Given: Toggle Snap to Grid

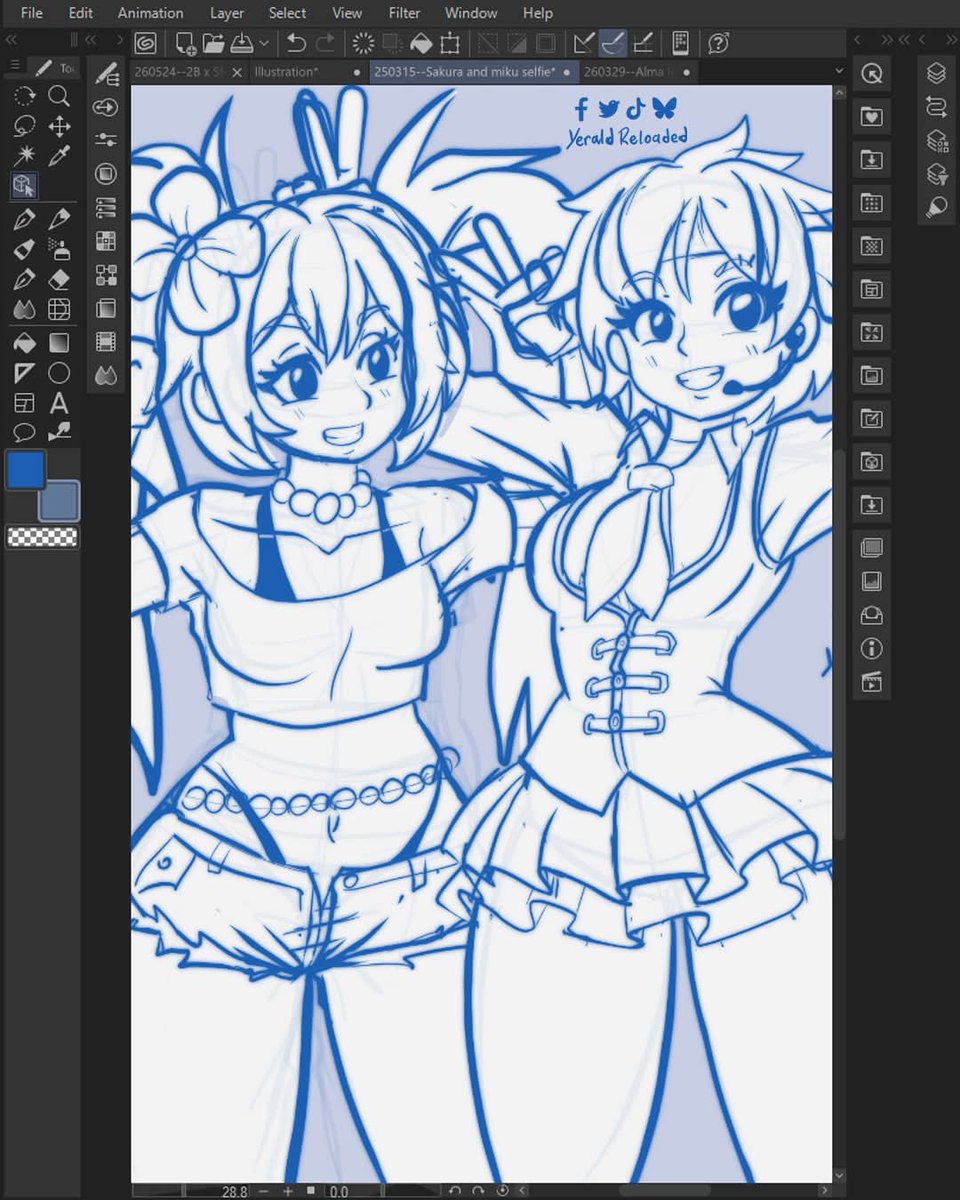Looking at the screenshot, I should coord(643,43).
